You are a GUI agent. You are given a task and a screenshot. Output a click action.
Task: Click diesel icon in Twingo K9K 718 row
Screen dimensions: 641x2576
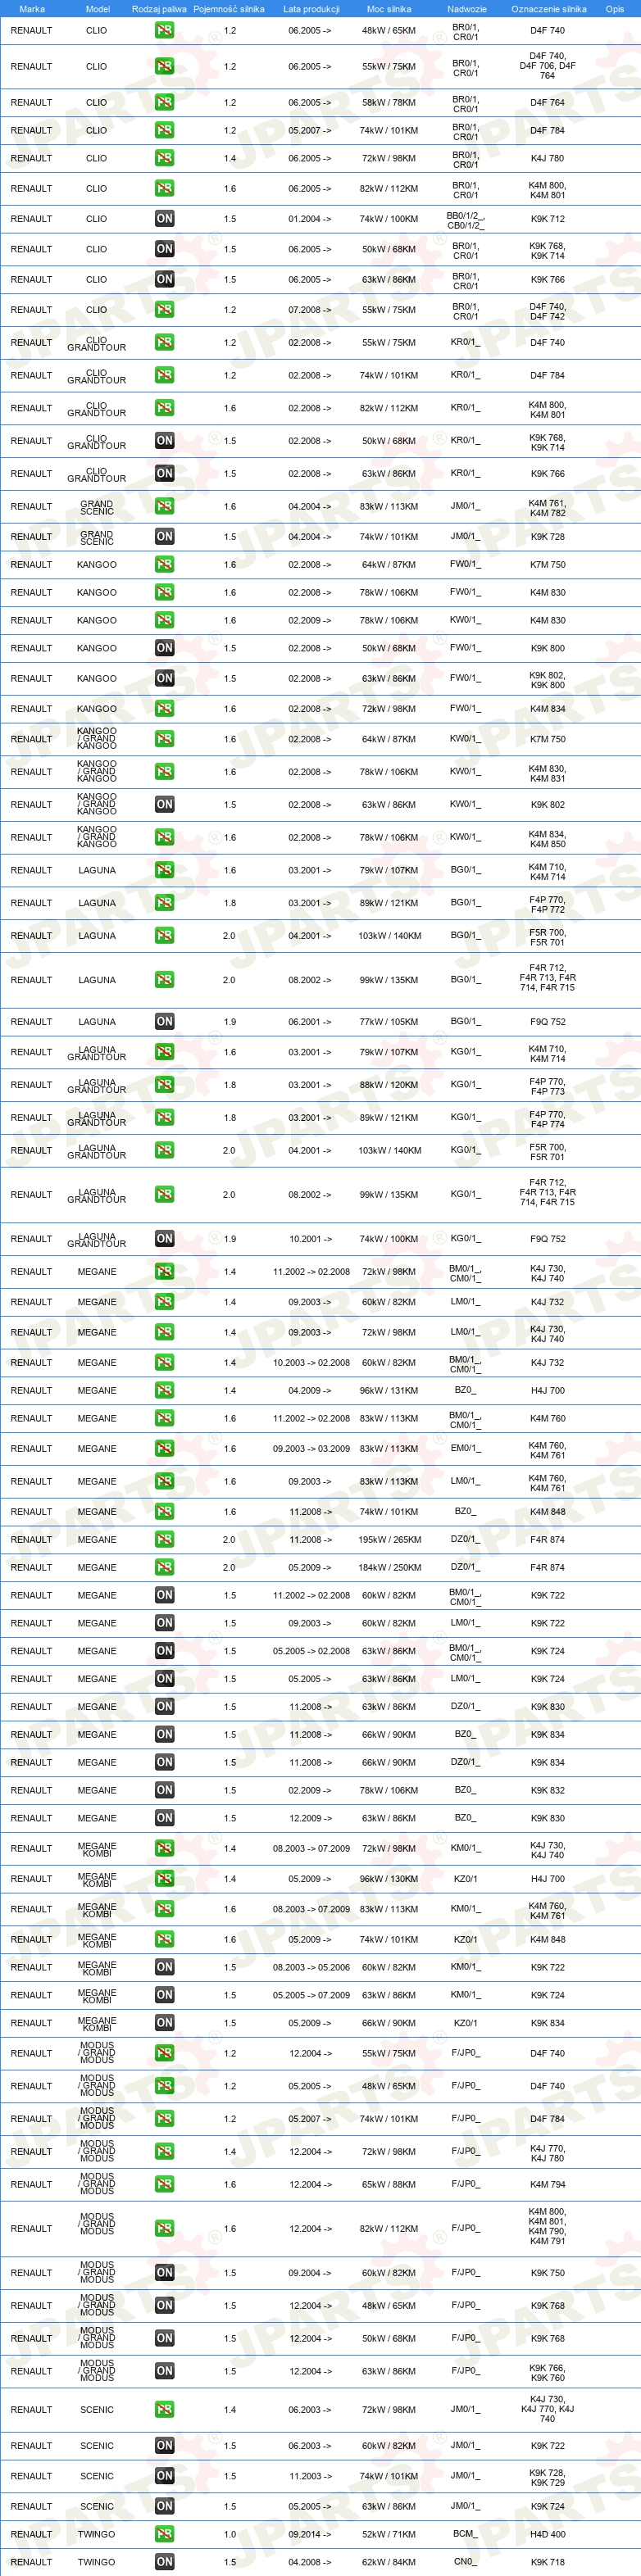point(164,2561)
